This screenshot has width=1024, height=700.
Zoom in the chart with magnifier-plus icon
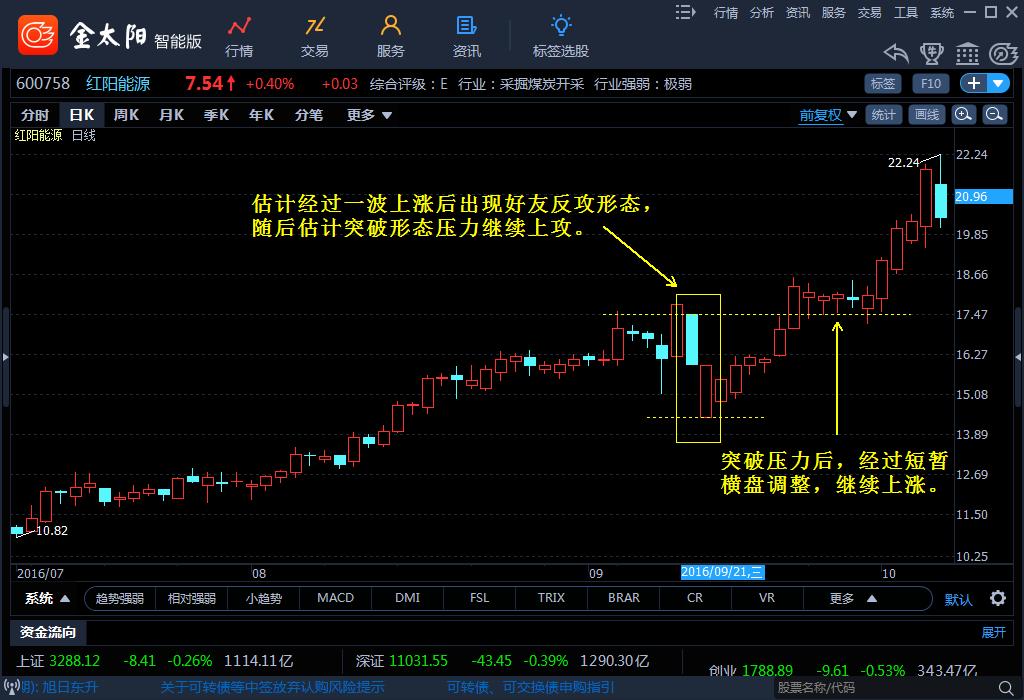(963, 114)
